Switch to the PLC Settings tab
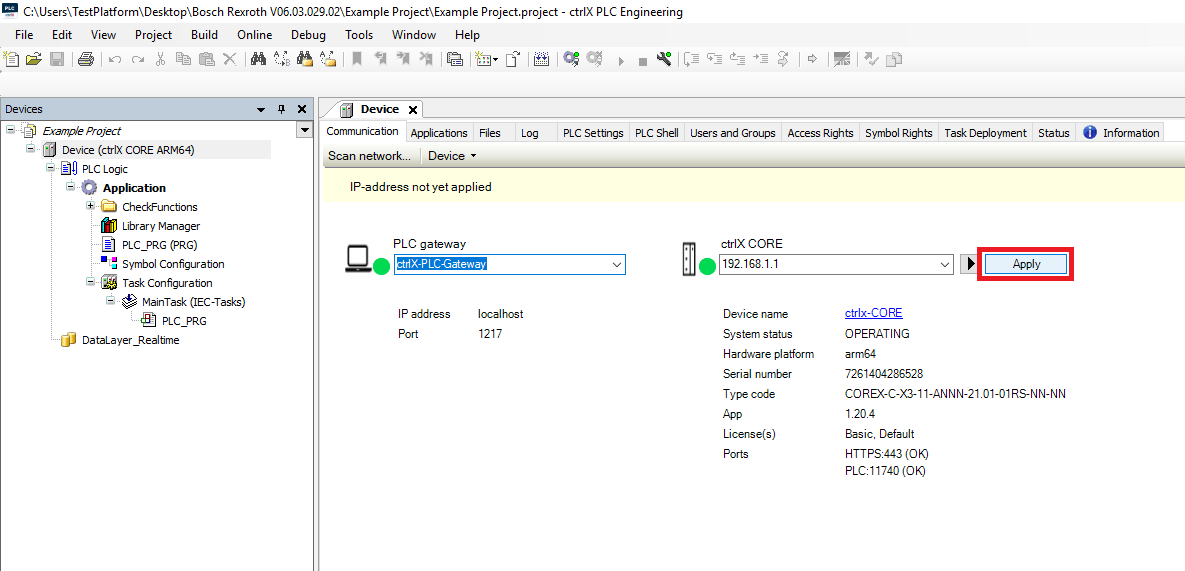The image size is (1185, 571). (x=592, y=133)
